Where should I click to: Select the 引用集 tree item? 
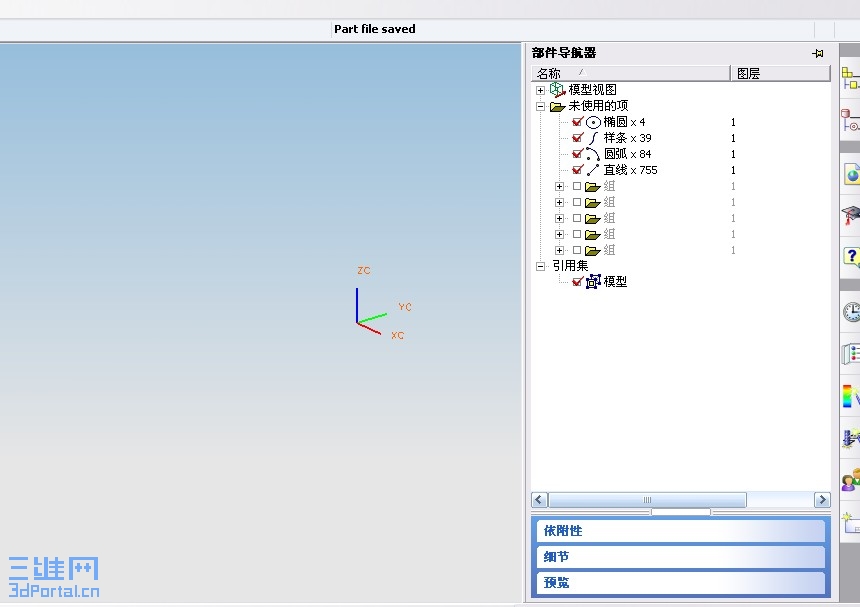pyautogui.click(x=570, y=266)
